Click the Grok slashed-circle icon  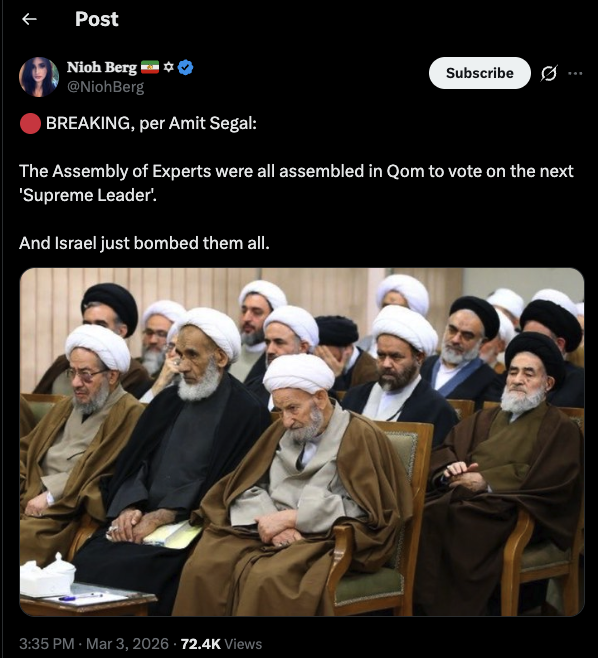tap(549, 73)
